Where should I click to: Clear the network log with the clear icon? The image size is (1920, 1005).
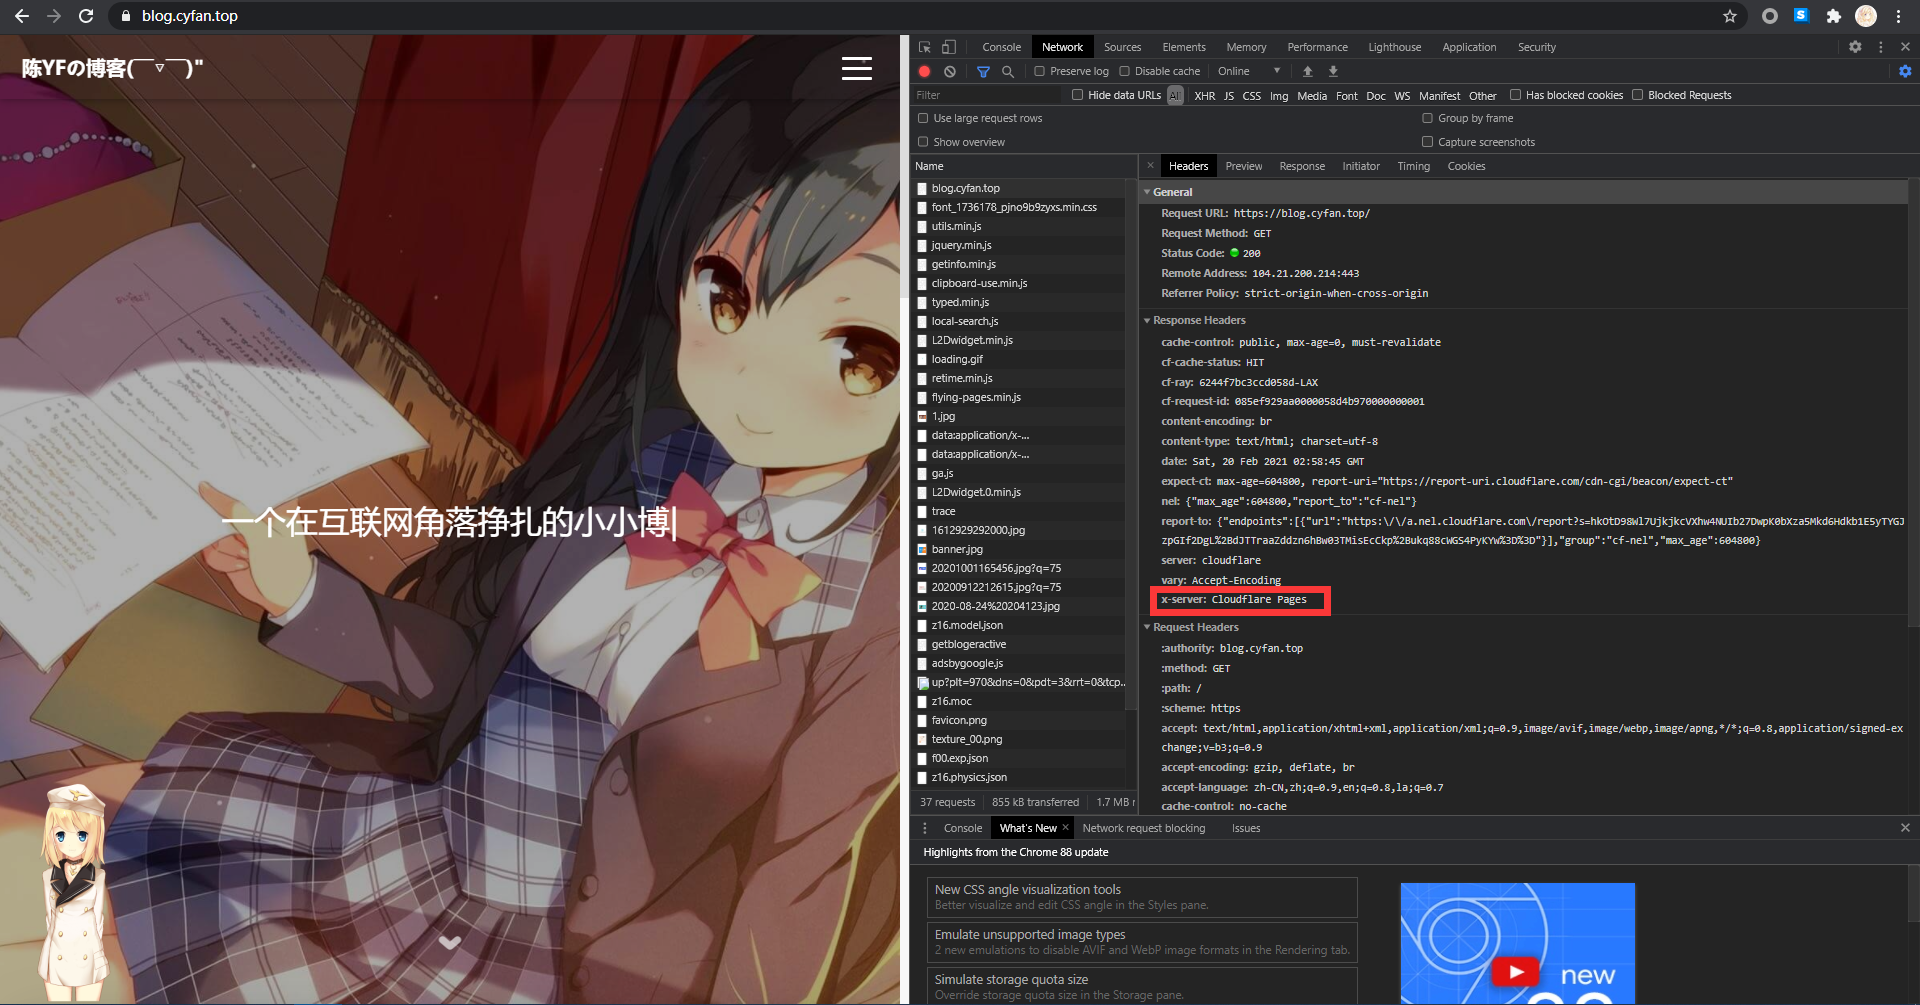[950, 71]
